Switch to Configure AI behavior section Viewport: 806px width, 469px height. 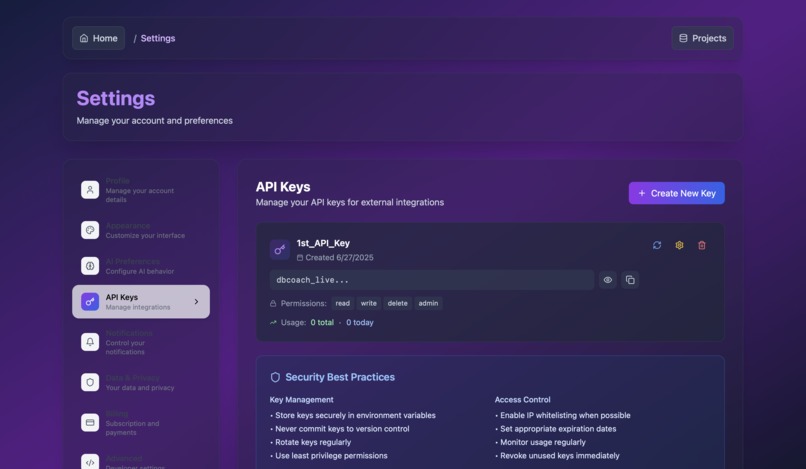(141, 266)
